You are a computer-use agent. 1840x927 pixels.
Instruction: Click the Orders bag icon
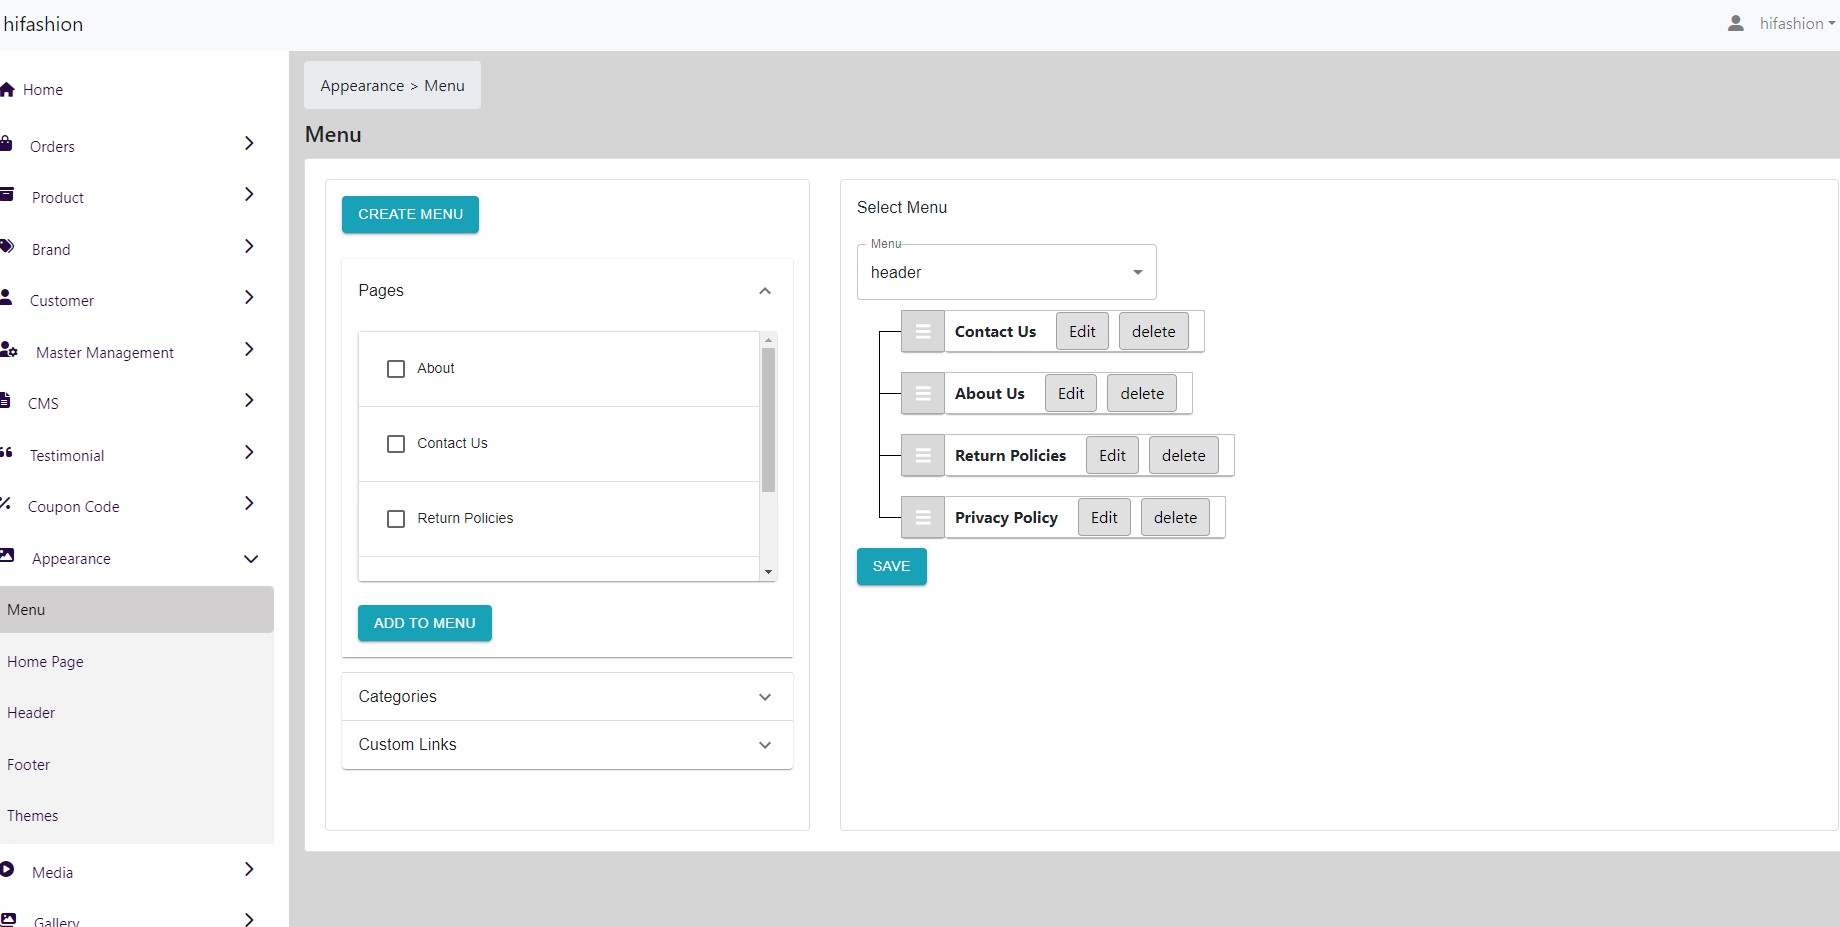tap(6, 144)
